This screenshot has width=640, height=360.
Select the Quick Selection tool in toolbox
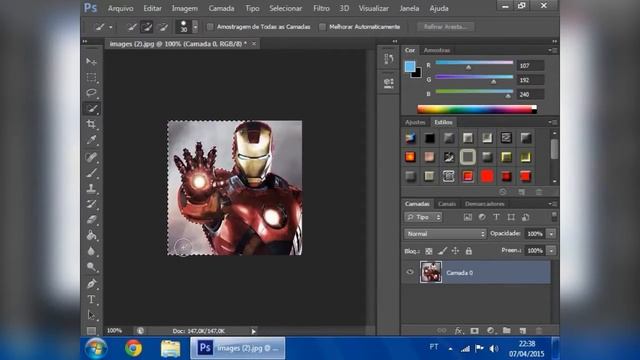coord(91,109)
